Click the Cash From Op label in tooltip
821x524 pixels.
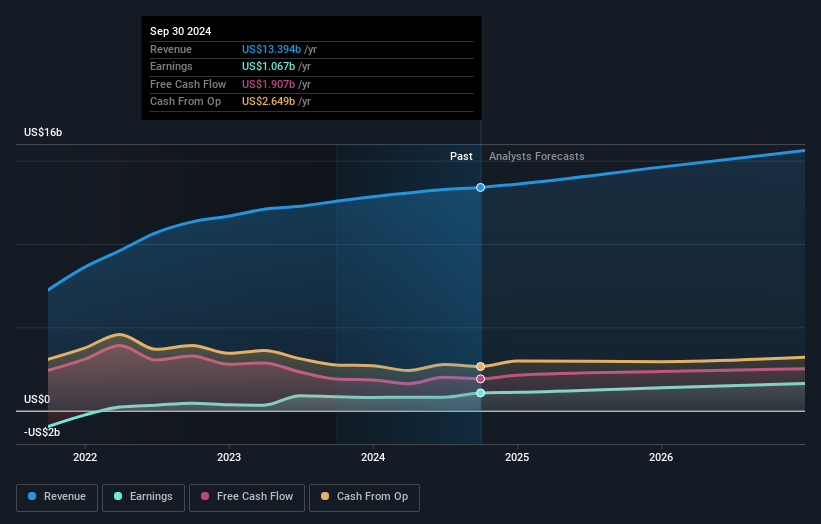click(185, 102)
